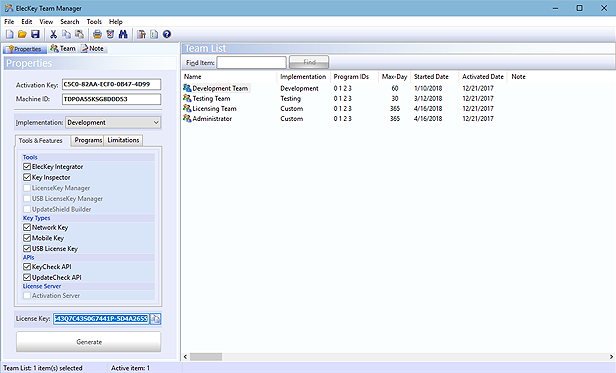The height and width of the screenshot is (373, 616).
Task: Click the Development Team row icon
Action: point(187,88)
